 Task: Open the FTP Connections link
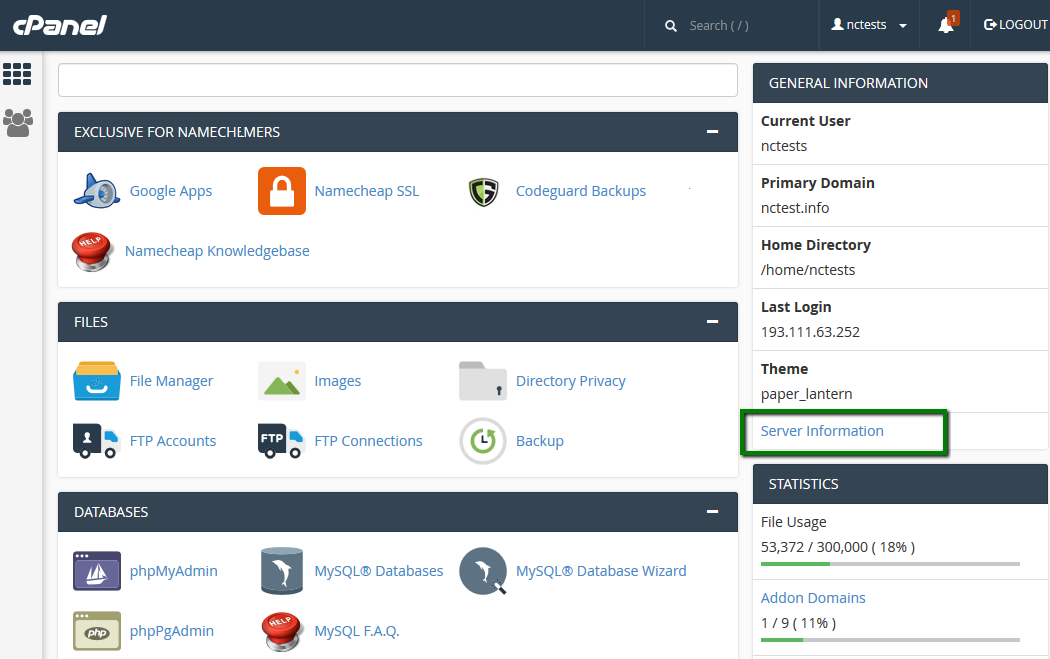point(368,441)
